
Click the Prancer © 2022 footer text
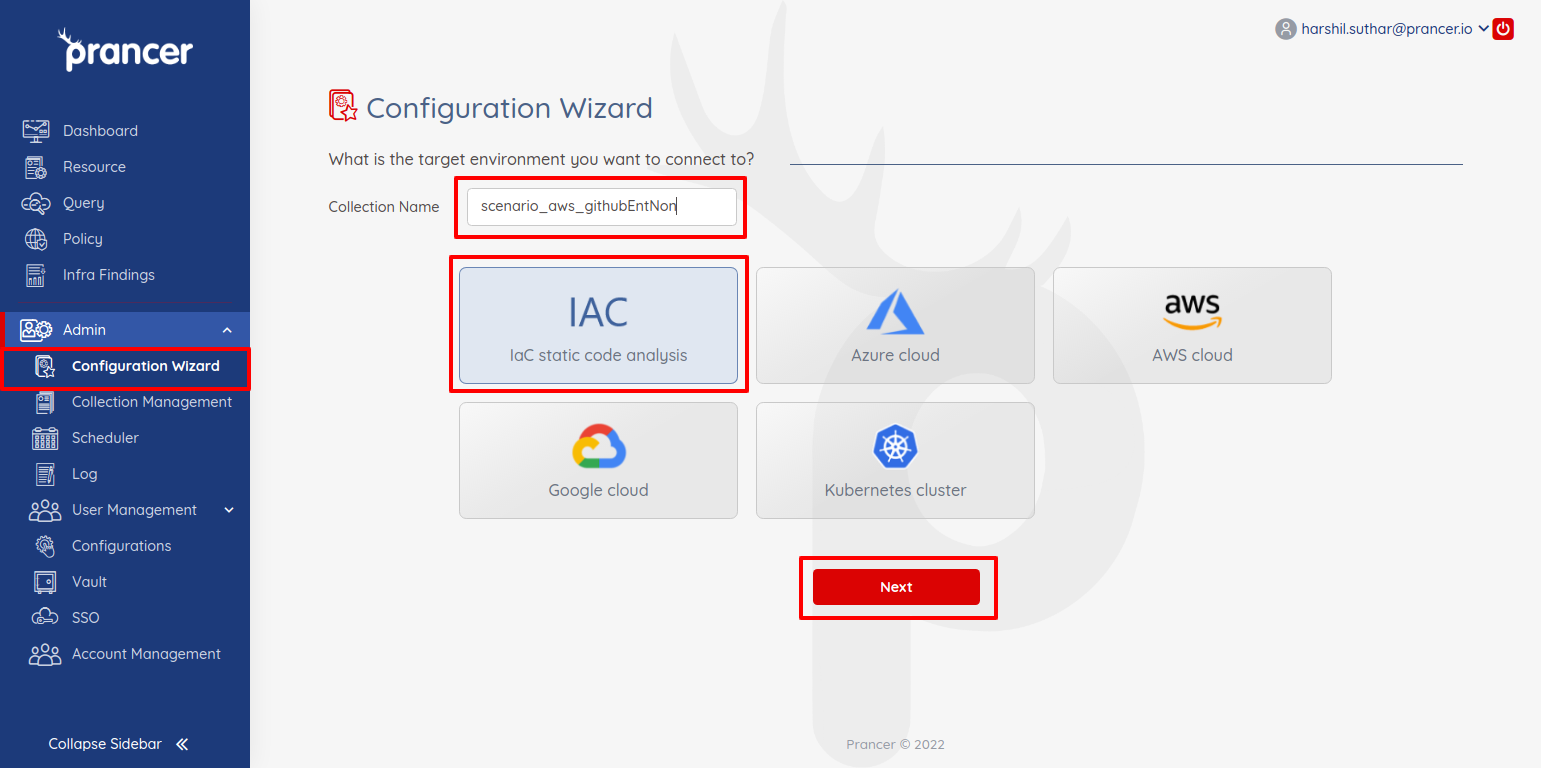[x=895, y=744]
